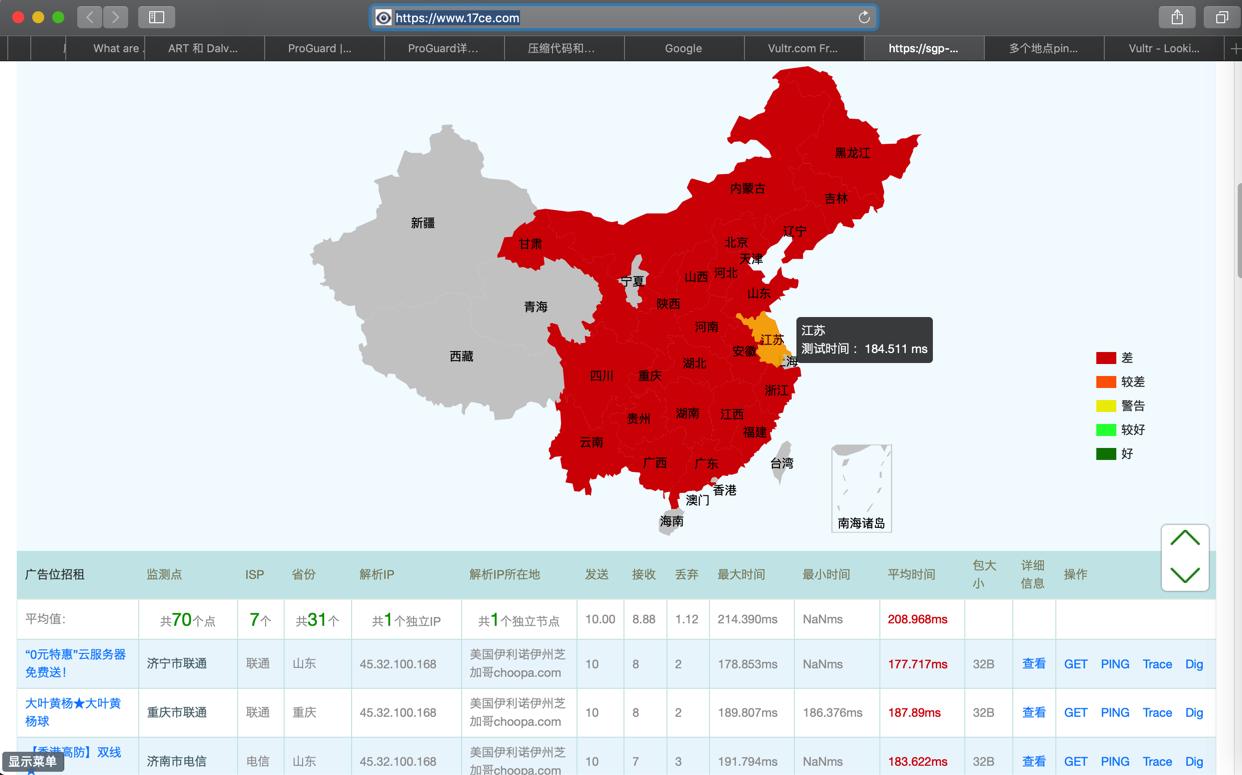Viewport: 1242px width, 775px height.
Task: Click Safari's forward navigation arrow
Action: tap(116, 17)
